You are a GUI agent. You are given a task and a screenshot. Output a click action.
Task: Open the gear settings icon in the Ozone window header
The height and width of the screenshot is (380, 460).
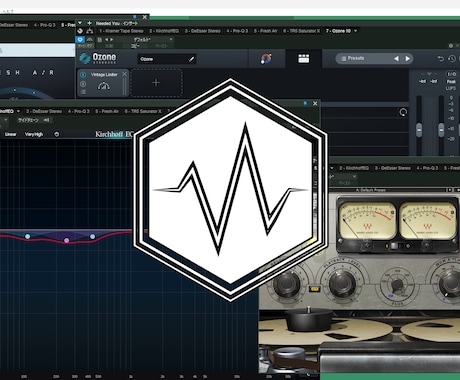(451, 46)
